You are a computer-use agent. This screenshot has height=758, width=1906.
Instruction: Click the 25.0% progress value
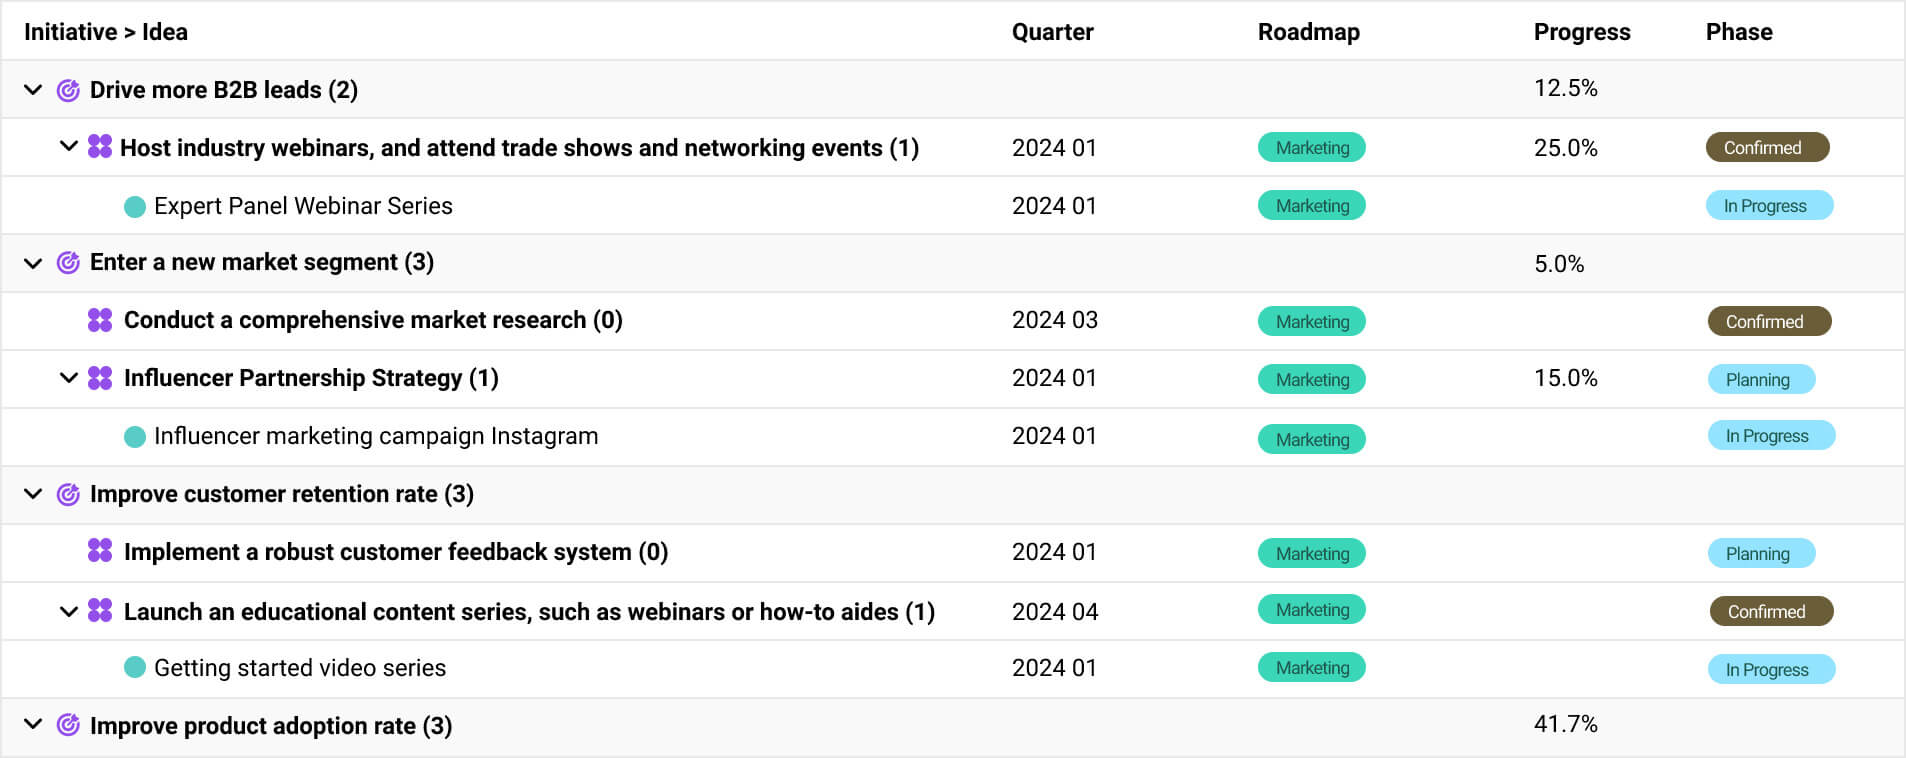pos(1566,148)
